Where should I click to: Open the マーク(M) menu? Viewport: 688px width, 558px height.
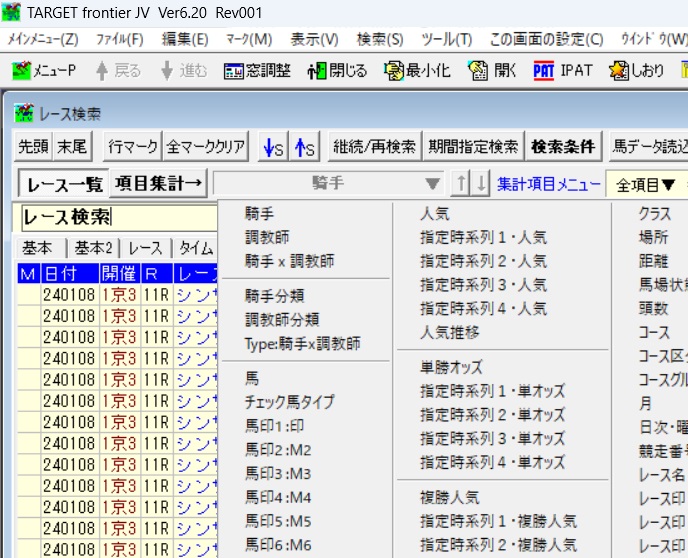point(249,40)
